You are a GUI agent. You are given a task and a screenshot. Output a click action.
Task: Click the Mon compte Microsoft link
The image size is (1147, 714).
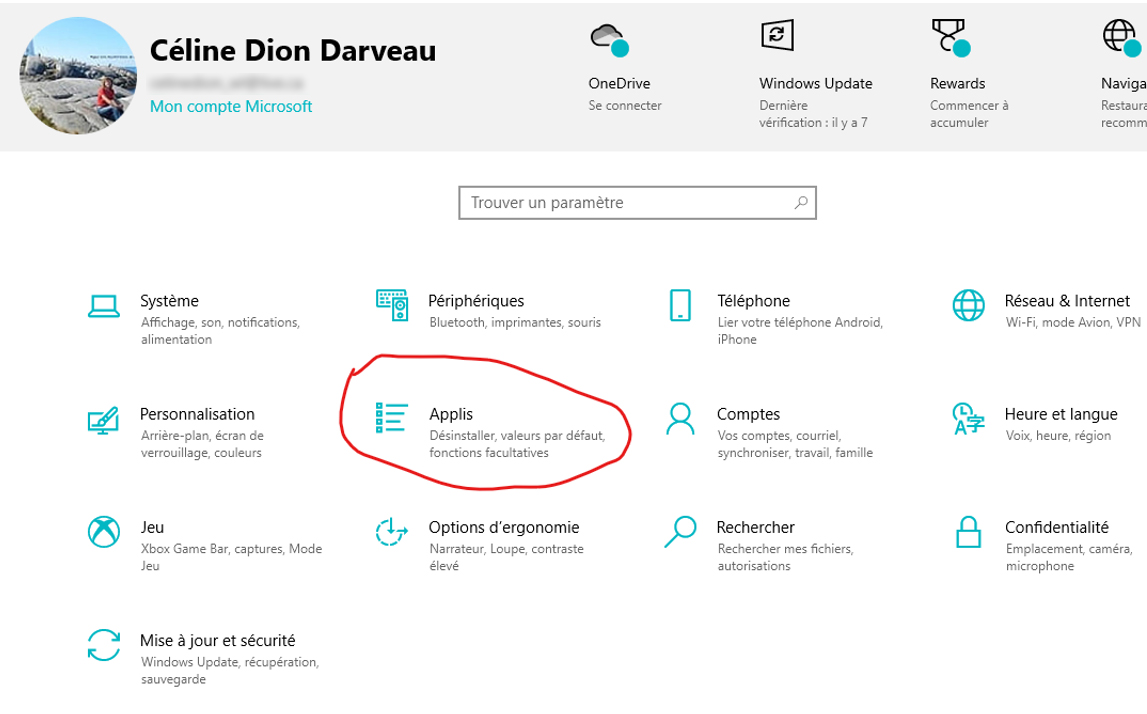point(231,106)
